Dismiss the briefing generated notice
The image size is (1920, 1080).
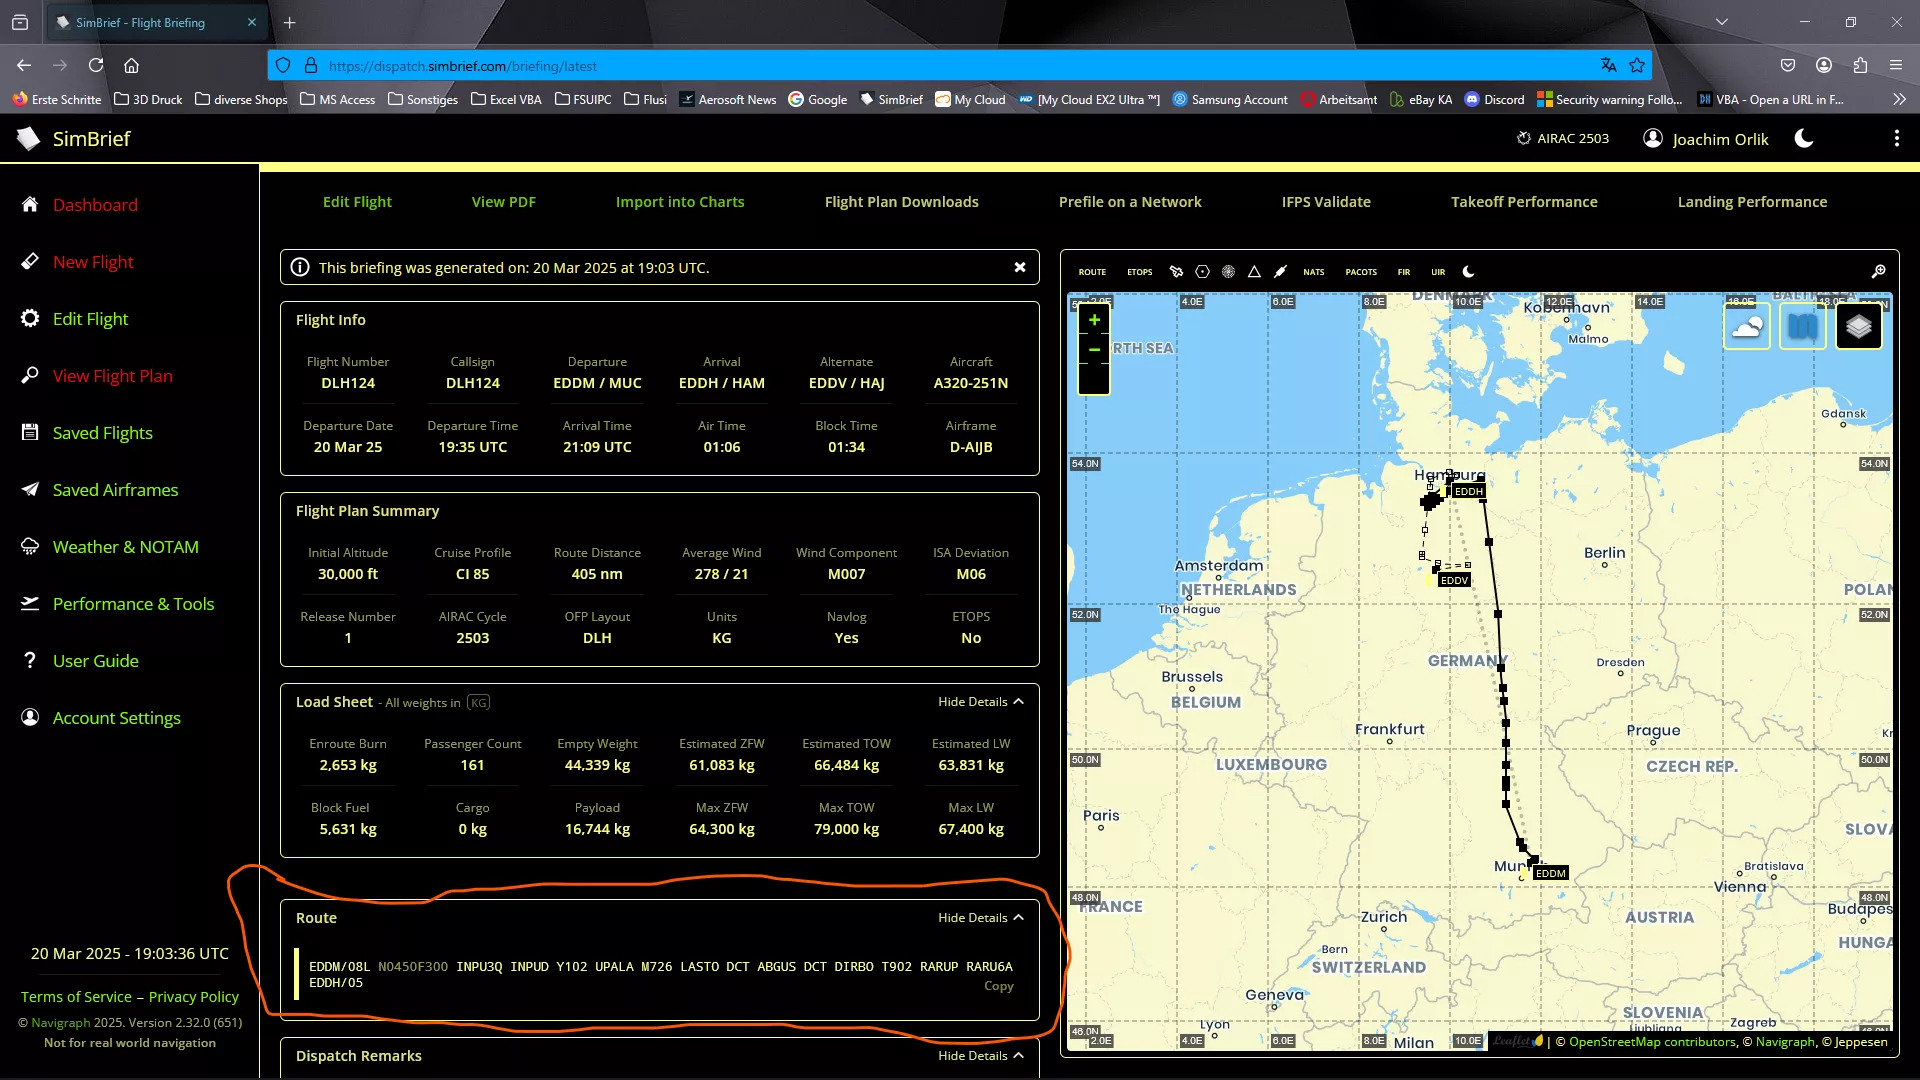coord(1019,268)
